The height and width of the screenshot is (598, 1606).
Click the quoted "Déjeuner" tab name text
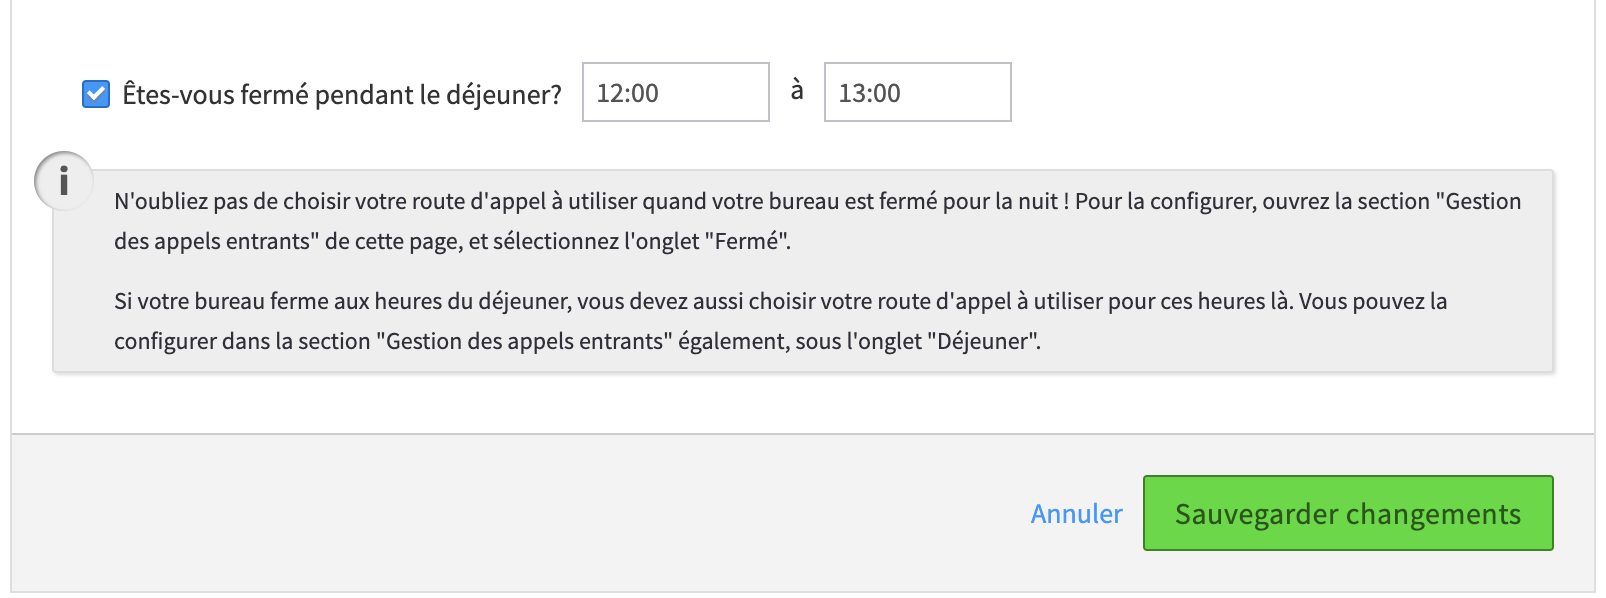coord(983,341)
